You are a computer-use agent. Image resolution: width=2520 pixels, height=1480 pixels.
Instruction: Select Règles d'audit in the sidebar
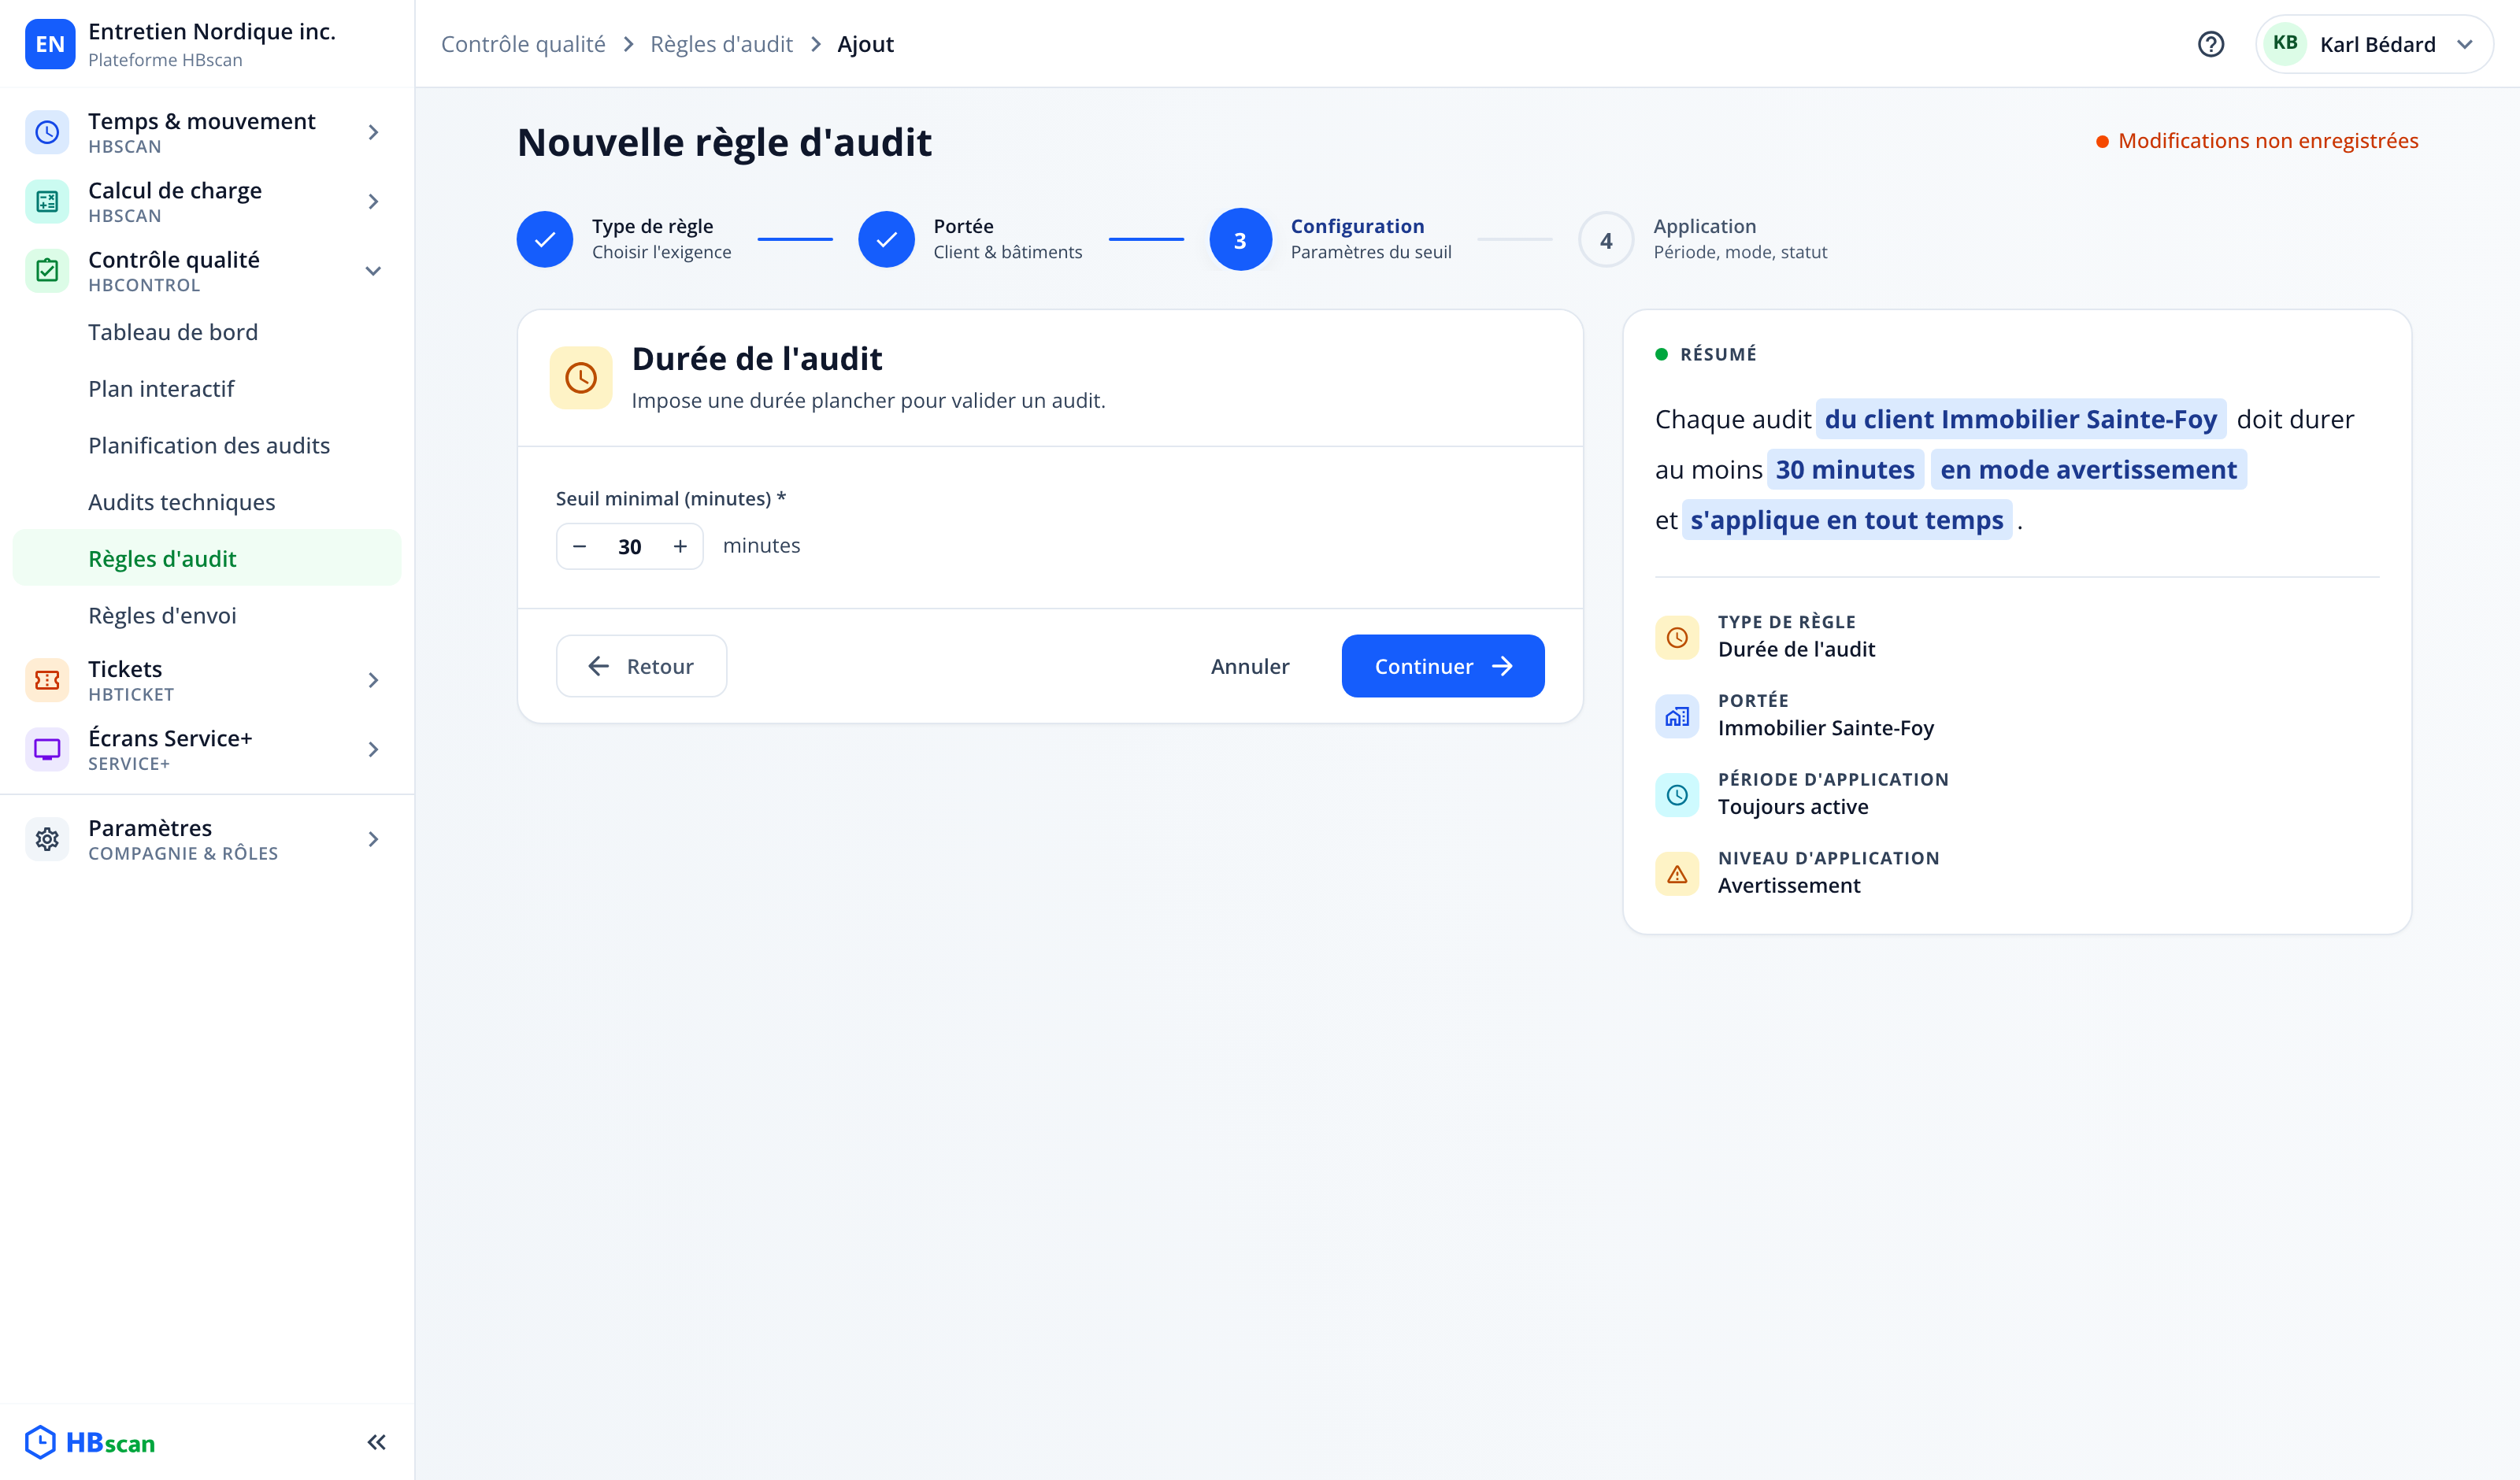click(207, 558)
